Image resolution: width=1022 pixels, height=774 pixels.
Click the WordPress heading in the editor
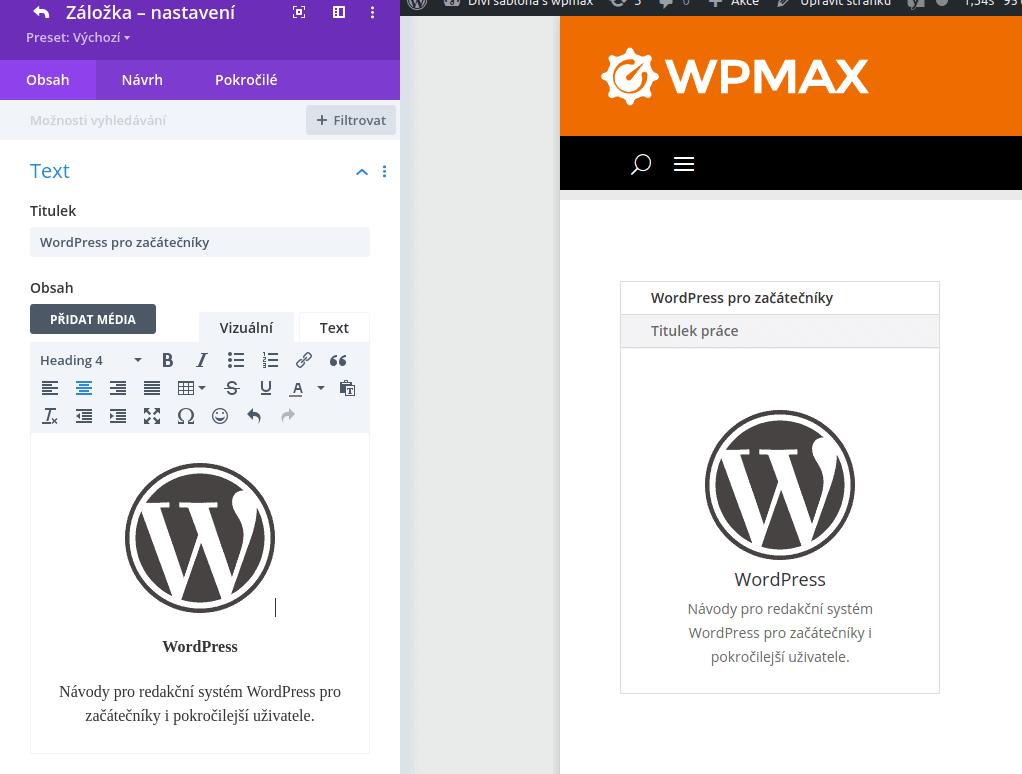coord(200,647)
